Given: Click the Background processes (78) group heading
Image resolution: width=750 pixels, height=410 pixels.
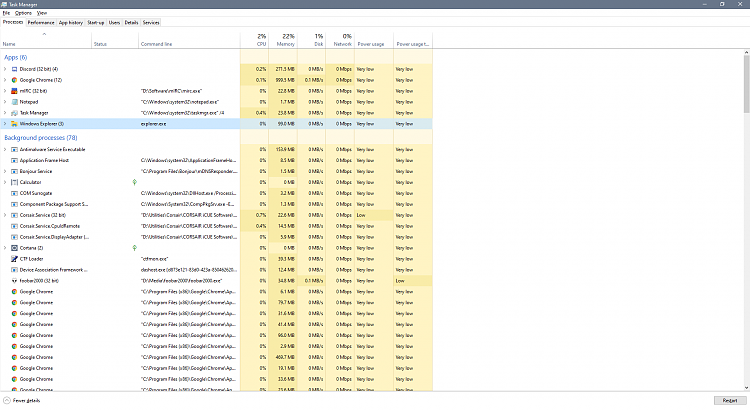Looking at the screenshot, I should pos(41,138).
